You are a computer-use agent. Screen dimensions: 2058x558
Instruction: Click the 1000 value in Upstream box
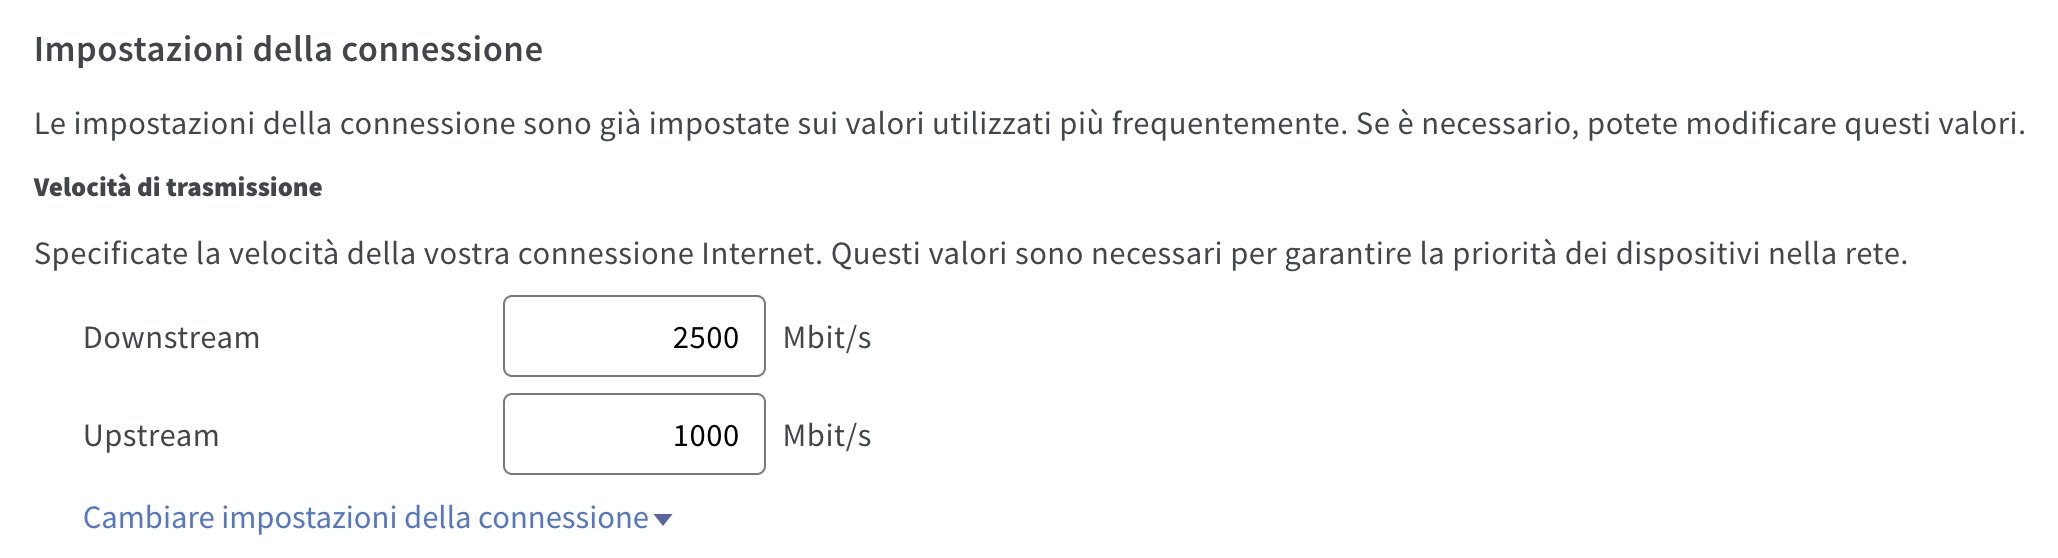click(706, 436)
